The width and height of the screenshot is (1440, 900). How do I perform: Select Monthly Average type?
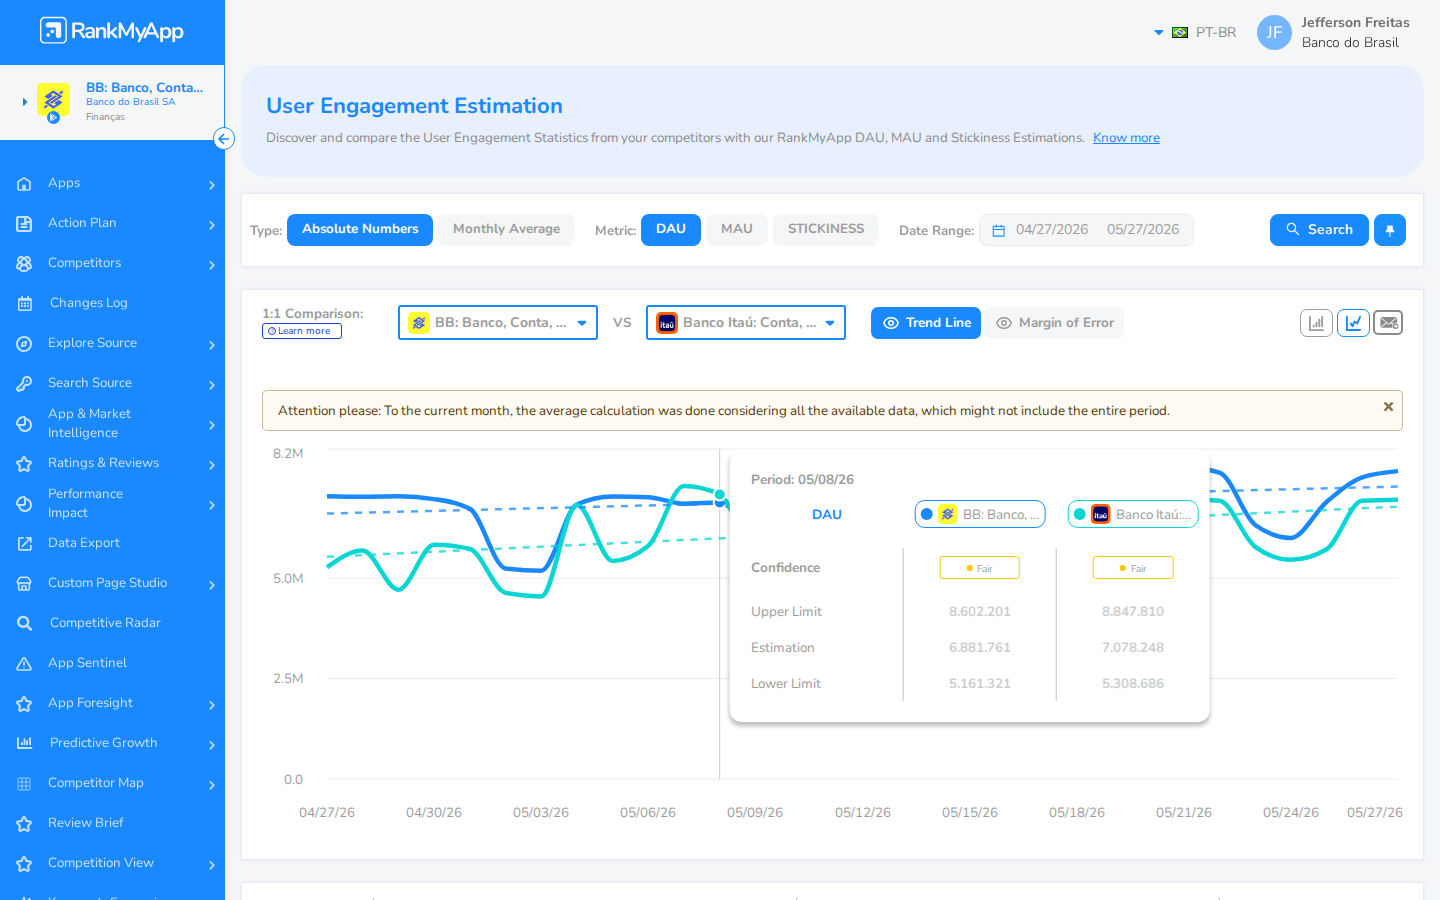tap(506, 230)
